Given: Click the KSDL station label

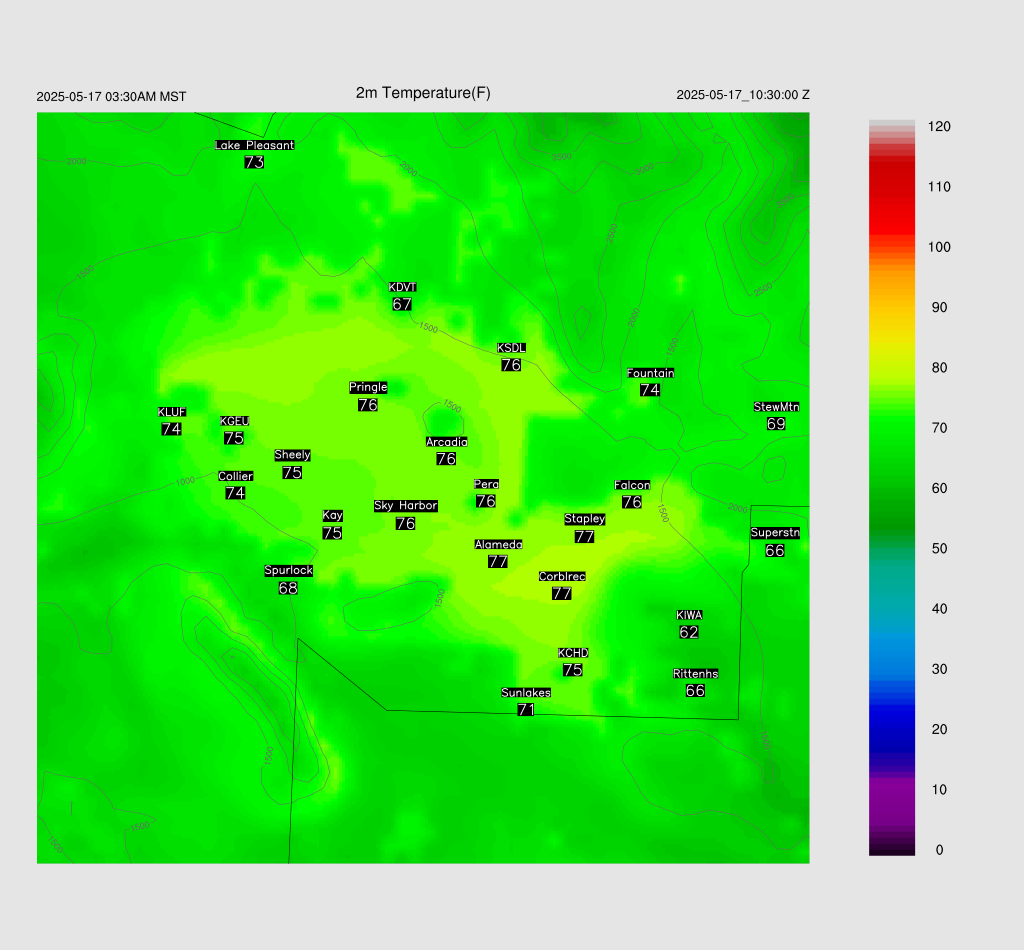Looking at the screenshot, I should pyautogui.click(x=511, y=348).
